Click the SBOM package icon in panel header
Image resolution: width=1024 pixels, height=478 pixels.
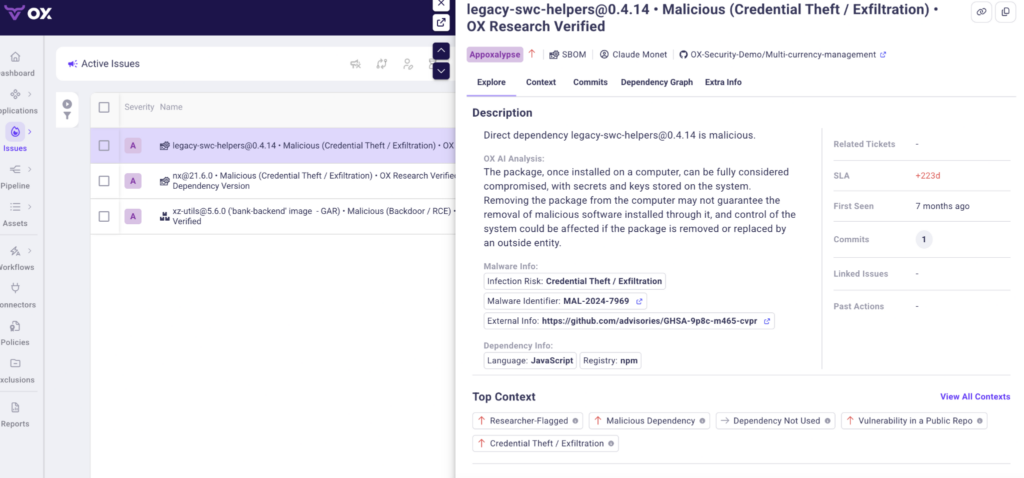[x=554, y=55]
